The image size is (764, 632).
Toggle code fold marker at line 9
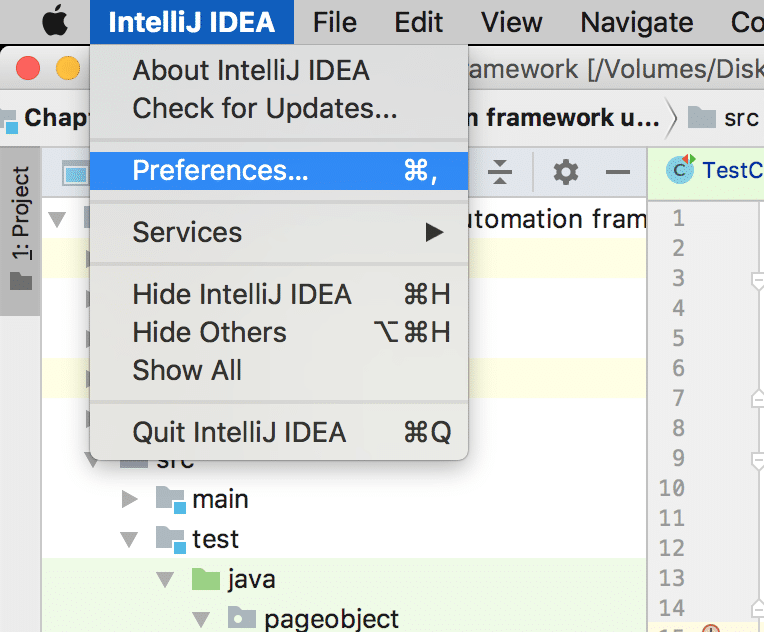758,461
